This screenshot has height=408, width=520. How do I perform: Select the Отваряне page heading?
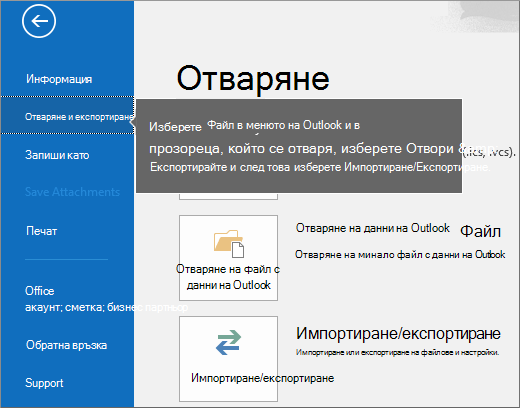(x=253, y=79)
